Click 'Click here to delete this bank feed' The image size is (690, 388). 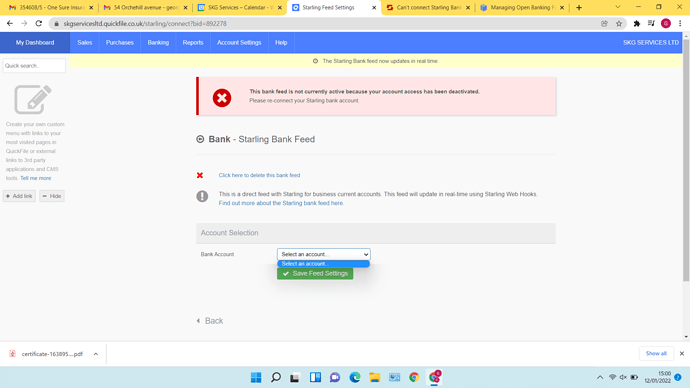pos(259,175)
